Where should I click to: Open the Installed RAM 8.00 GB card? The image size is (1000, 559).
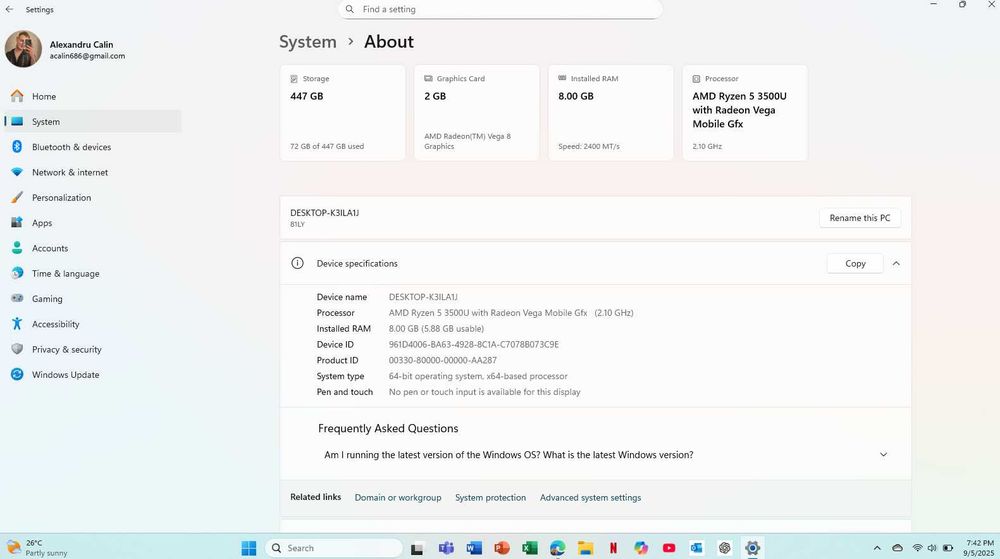coord(611,113)
